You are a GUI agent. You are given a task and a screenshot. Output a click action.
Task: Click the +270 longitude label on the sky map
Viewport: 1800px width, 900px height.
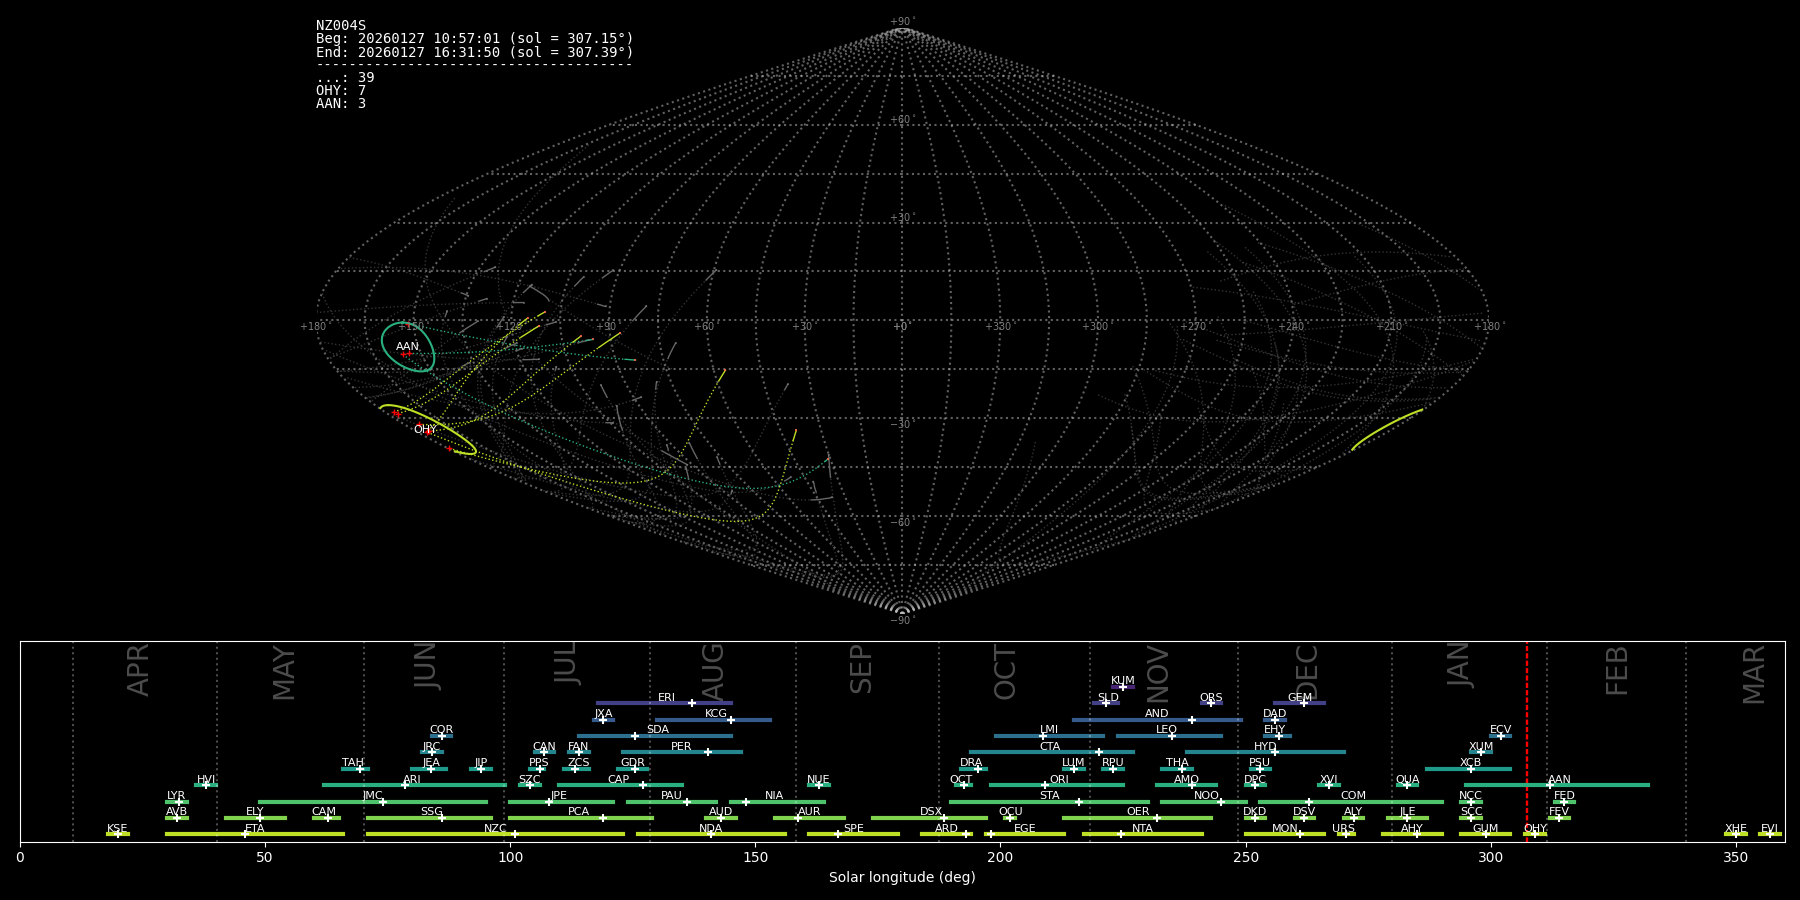pos(1192,326)
